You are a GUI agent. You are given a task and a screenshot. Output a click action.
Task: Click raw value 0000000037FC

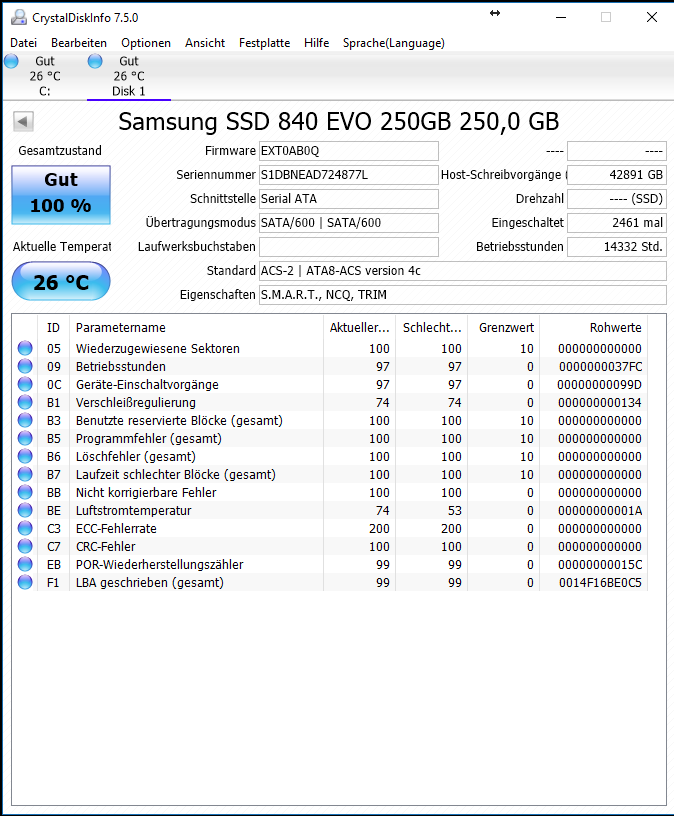pos(601,366)
